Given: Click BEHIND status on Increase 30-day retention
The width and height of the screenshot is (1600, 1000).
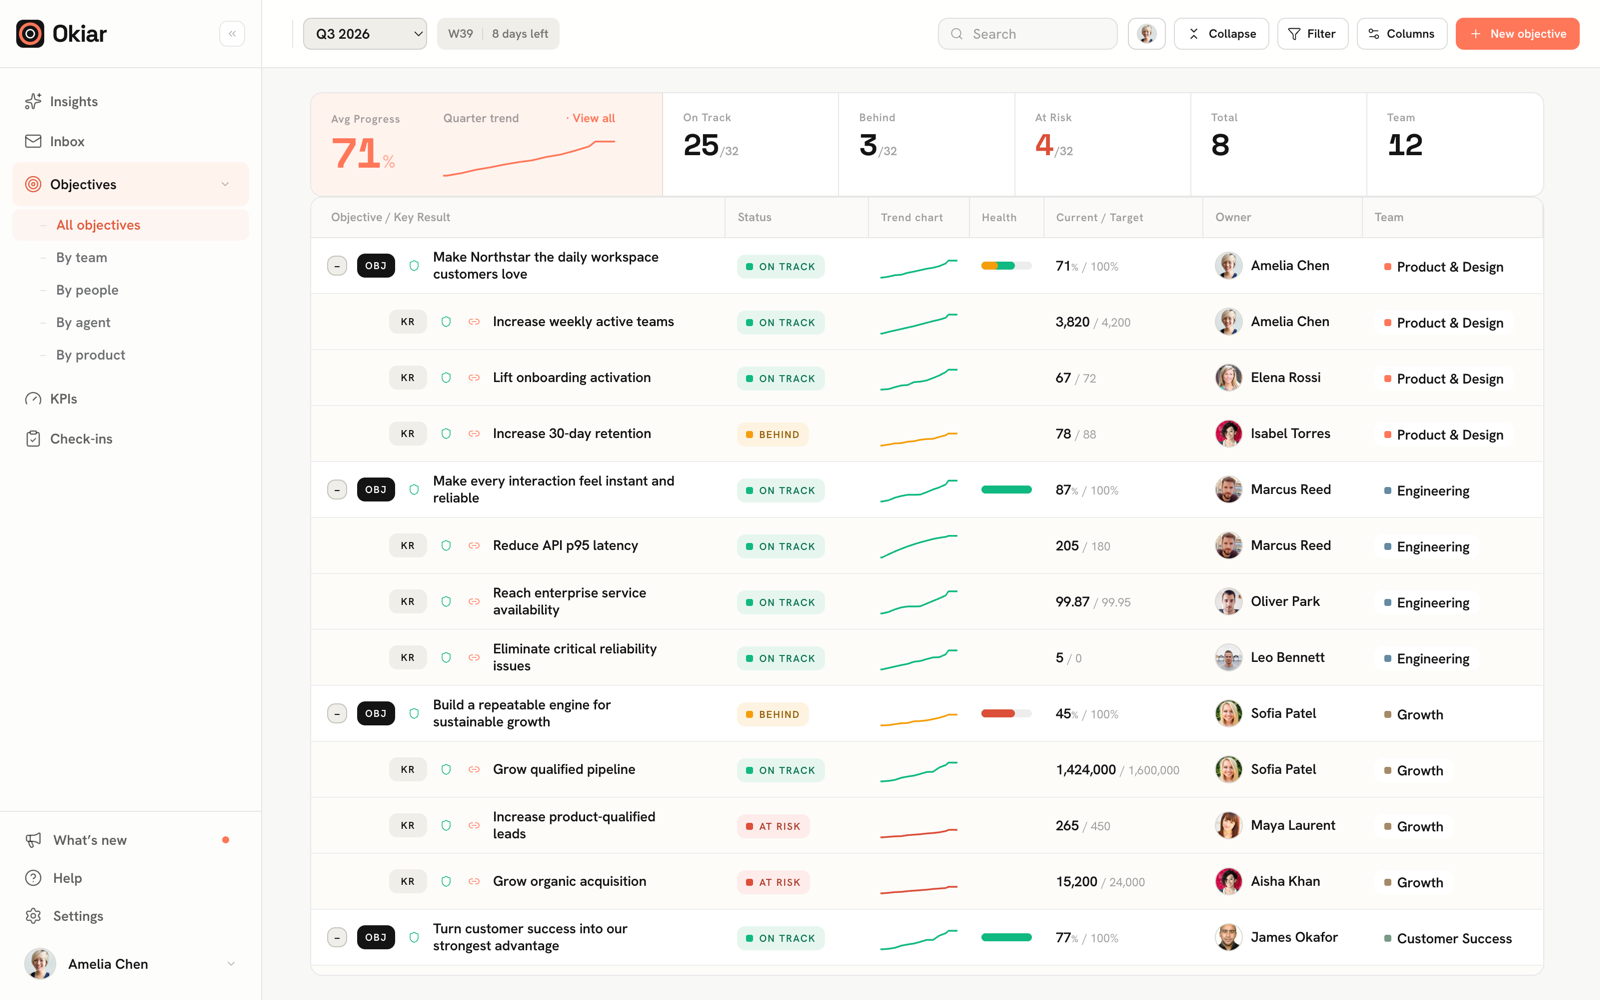Looking at the screenshot, I should click(772, 435).
